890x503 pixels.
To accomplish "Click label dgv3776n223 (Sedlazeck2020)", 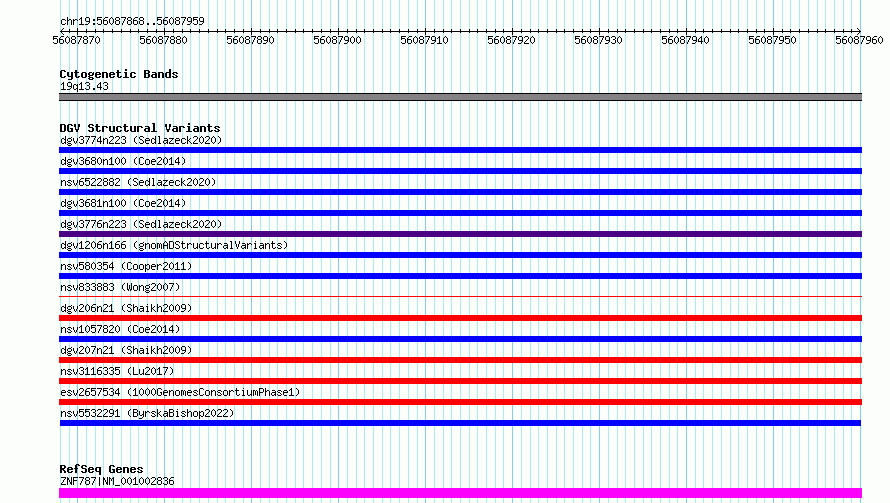I will pos(141,224).
